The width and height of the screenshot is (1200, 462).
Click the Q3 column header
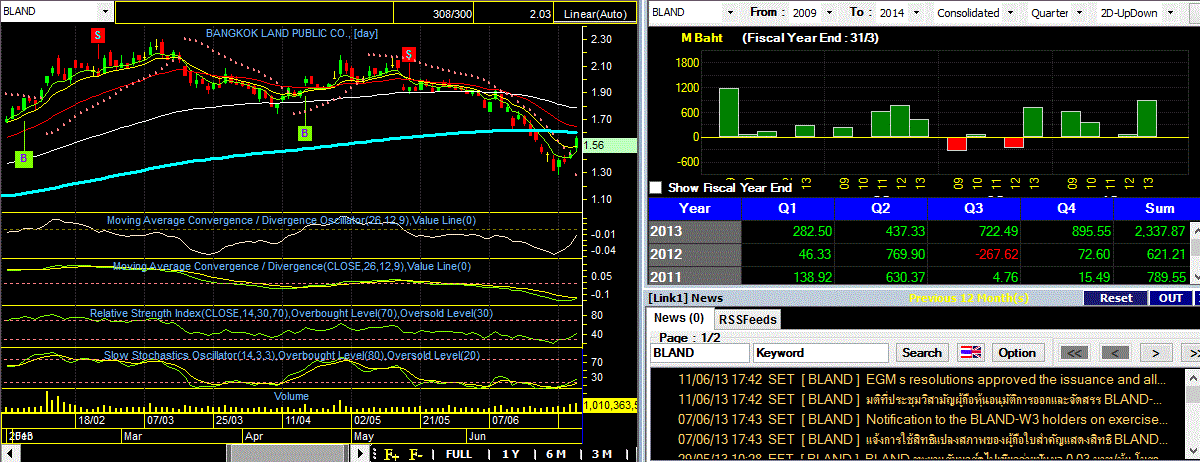tap(974, 208)
